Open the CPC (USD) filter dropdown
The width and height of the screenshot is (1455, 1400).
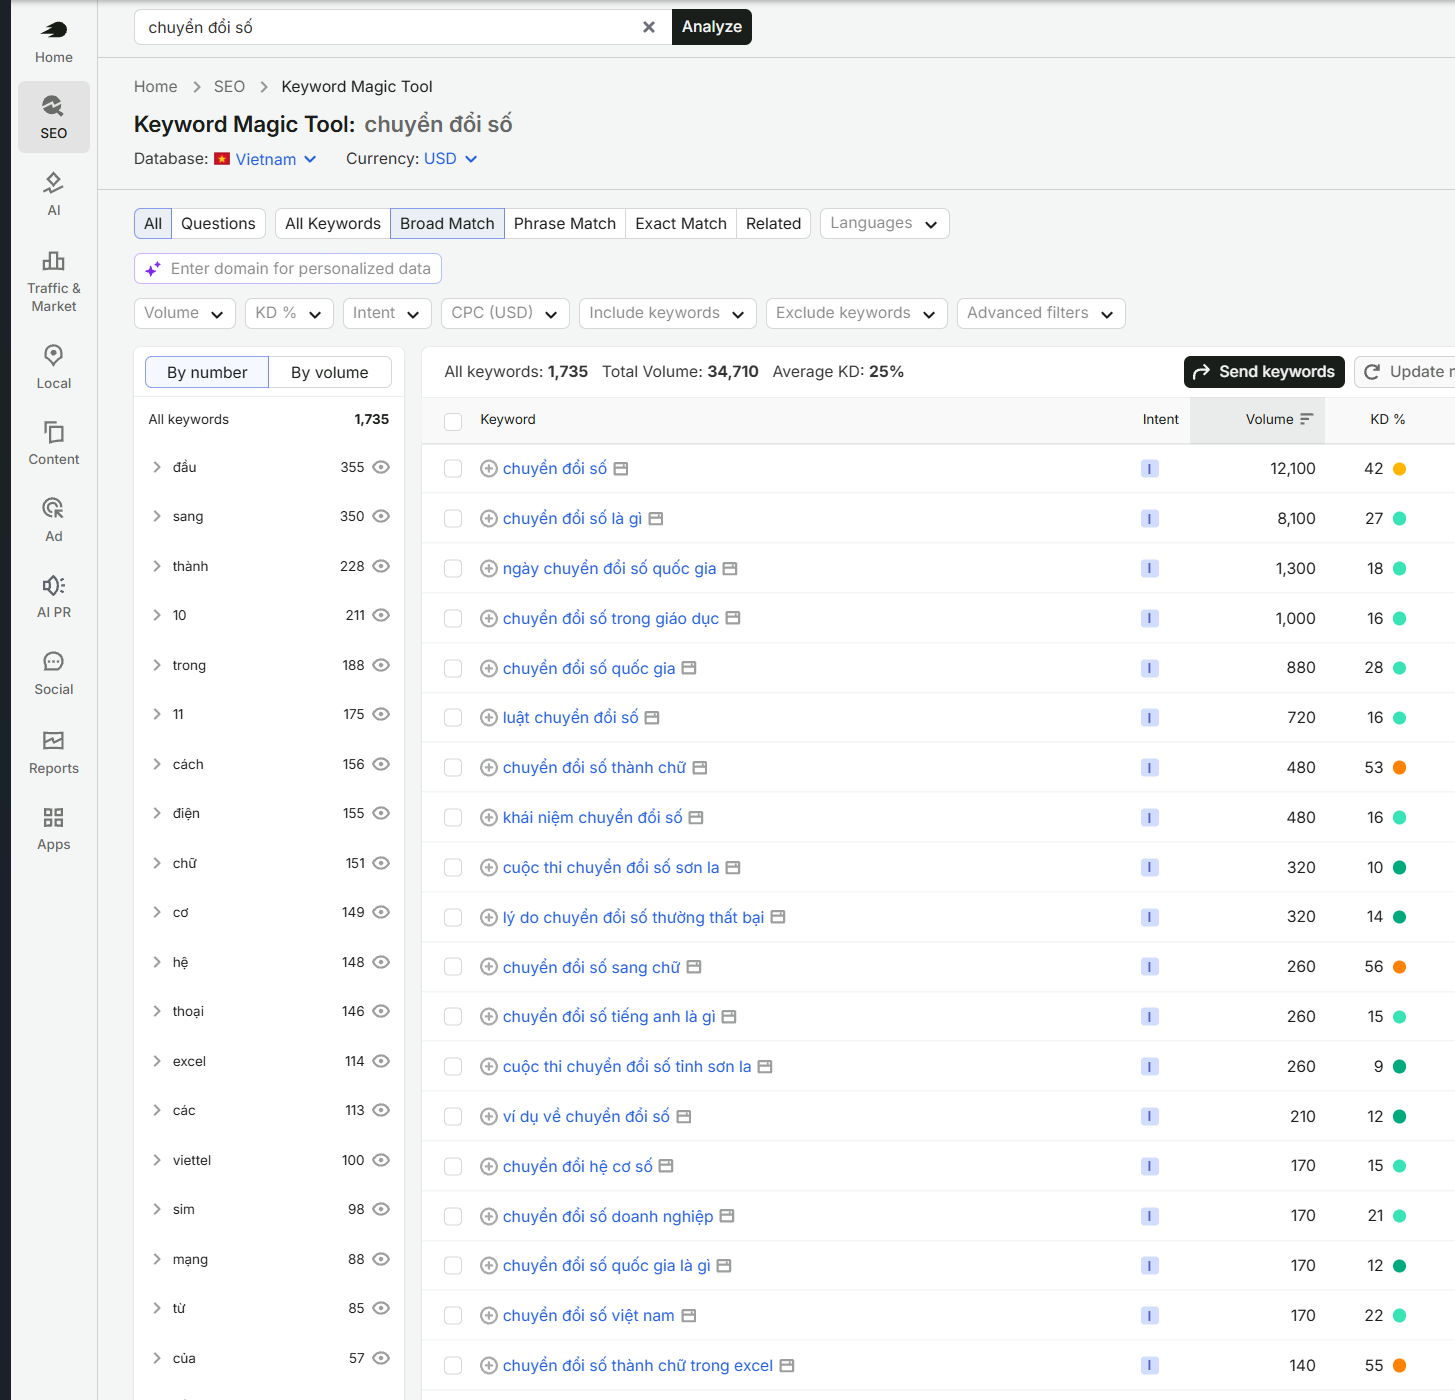tap(505, 313)
